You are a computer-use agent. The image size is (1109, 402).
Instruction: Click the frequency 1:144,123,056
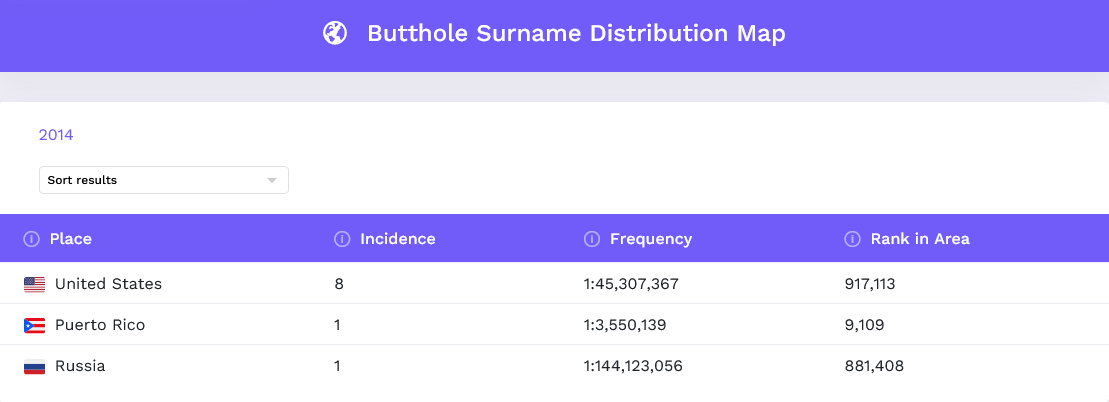click(633, 366)
